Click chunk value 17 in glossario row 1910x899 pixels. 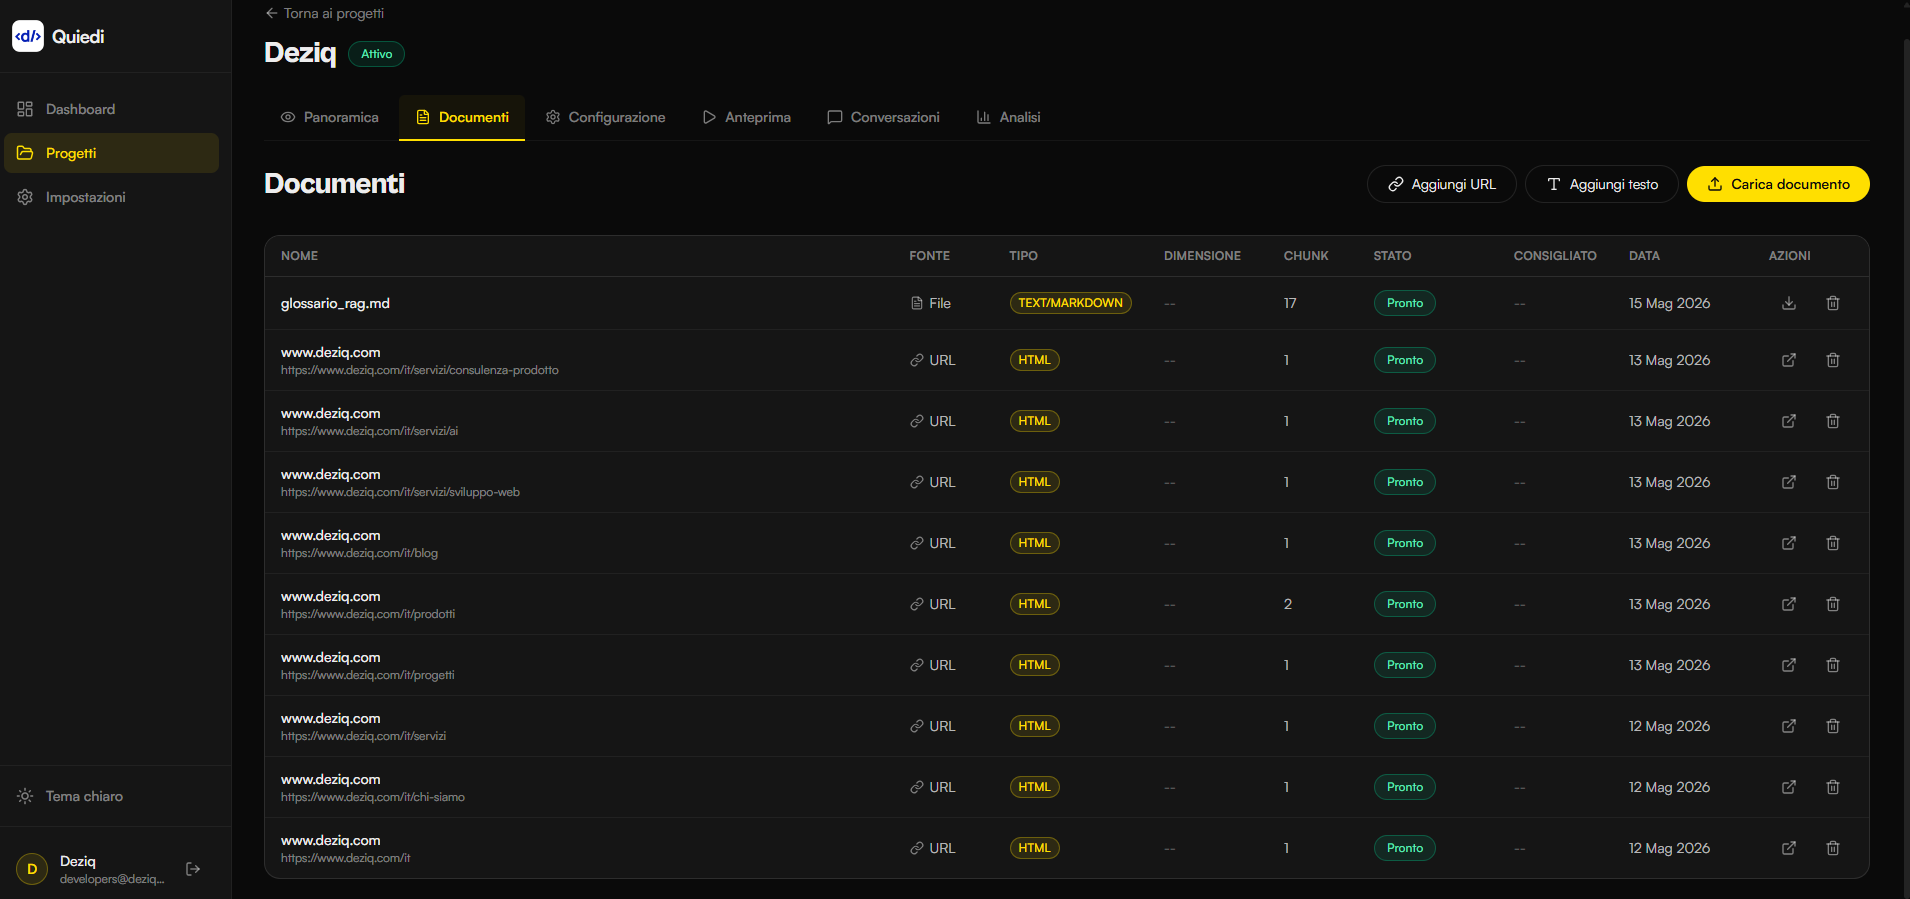[x=1290, y=303]
